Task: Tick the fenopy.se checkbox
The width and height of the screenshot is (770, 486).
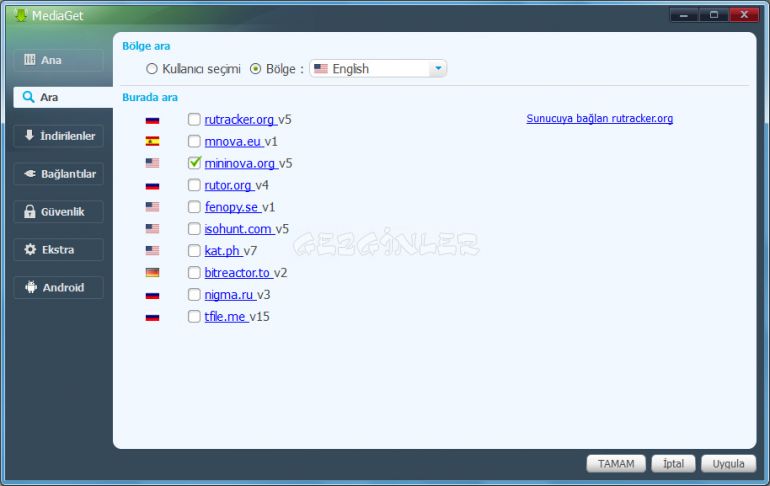Action: [x=194, y=207]
